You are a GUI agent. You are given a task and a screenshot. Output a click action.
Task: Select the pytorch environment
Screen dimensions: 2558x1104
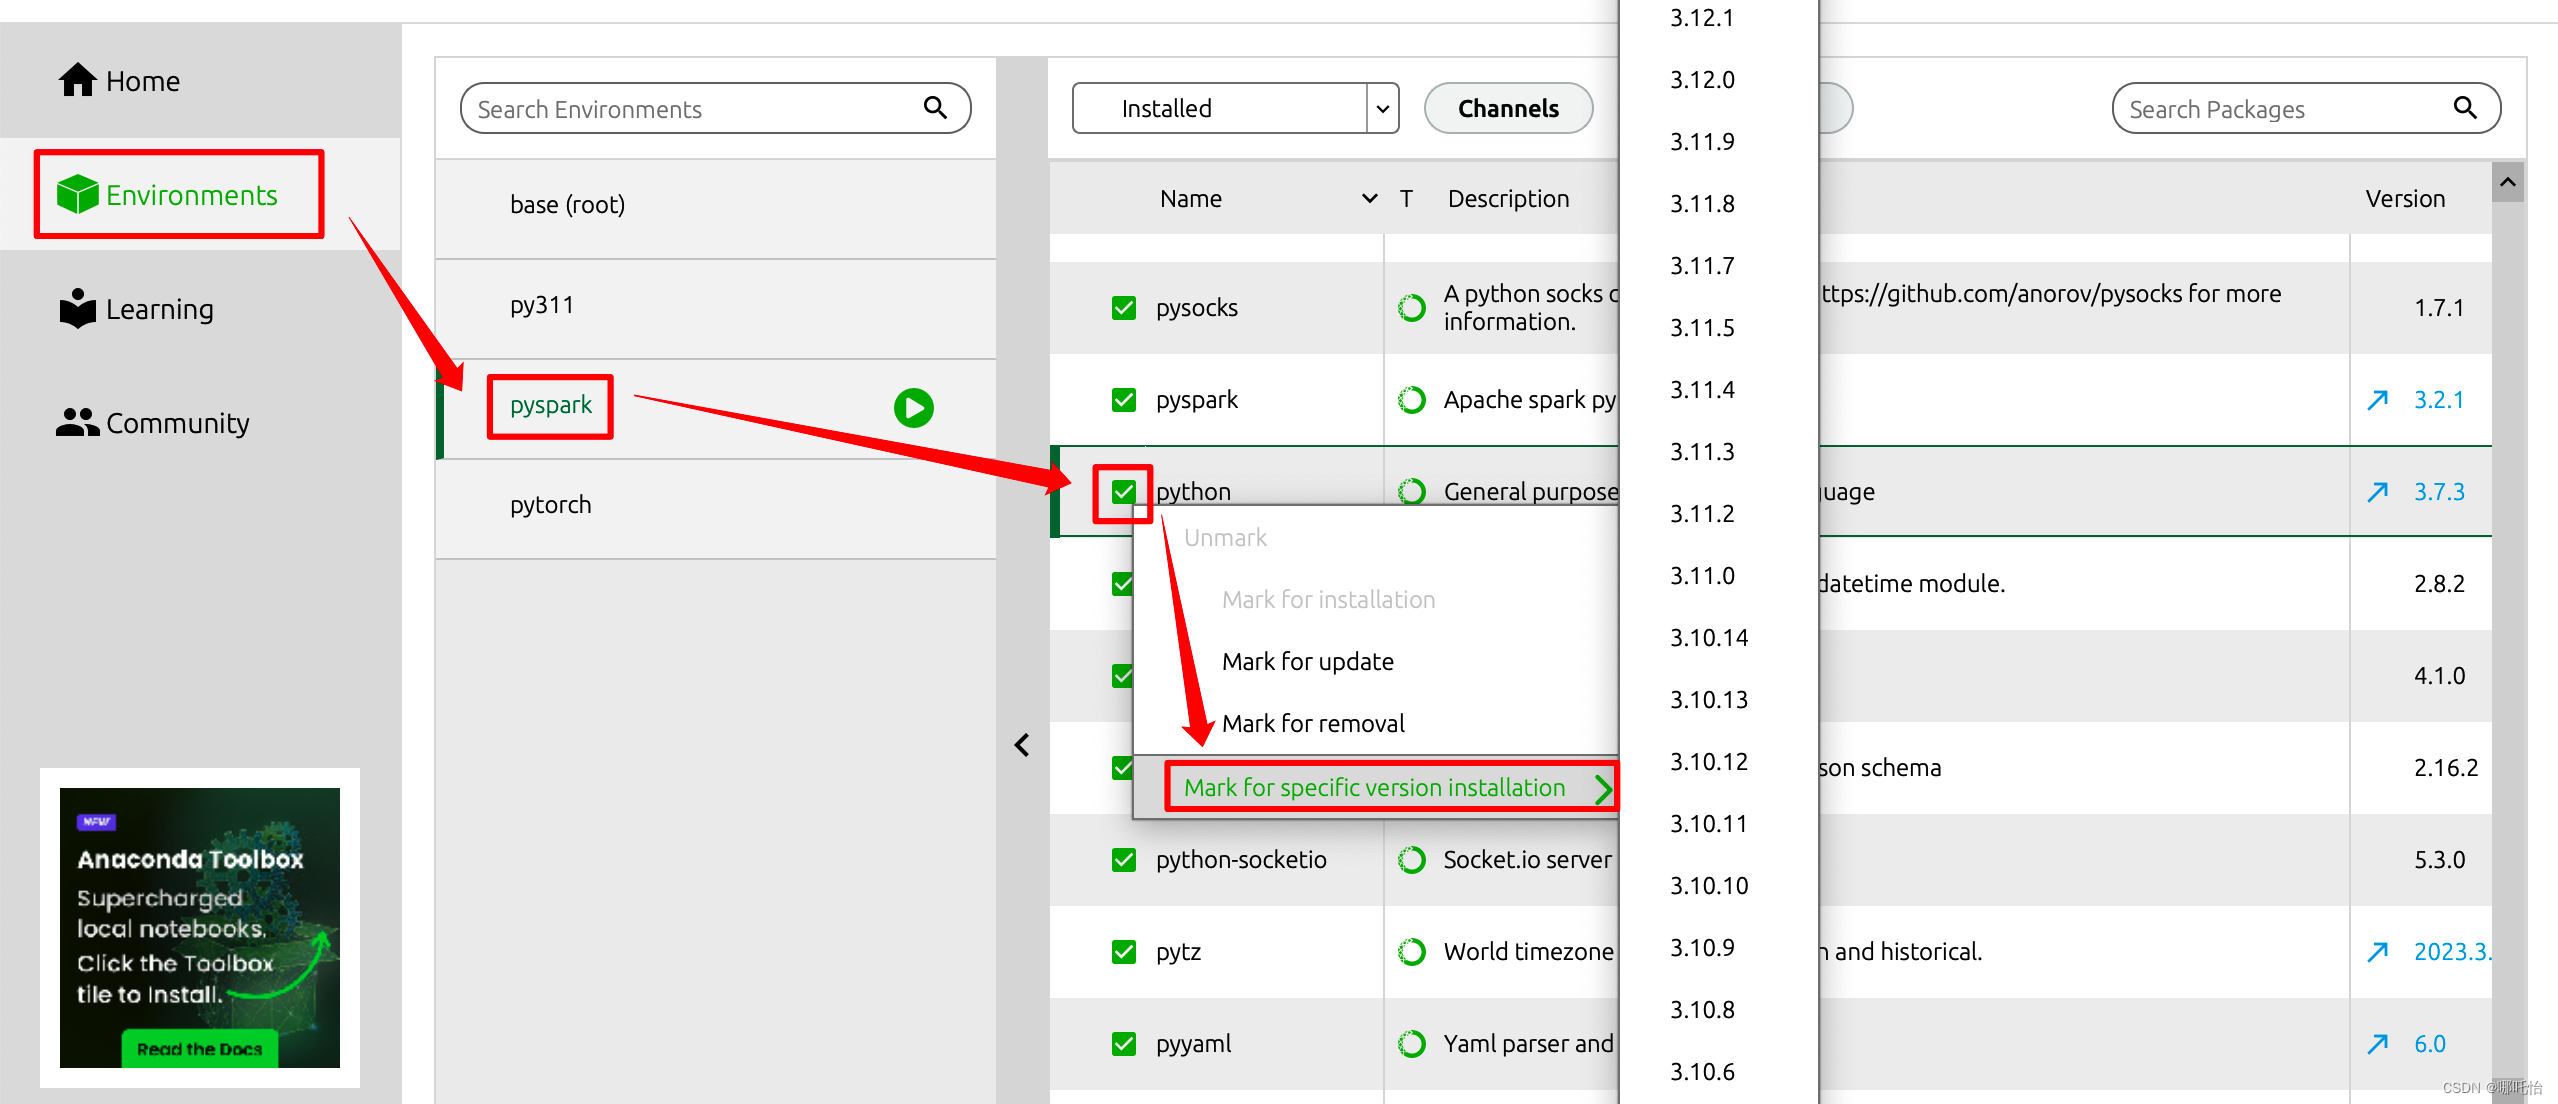[550, 505]
